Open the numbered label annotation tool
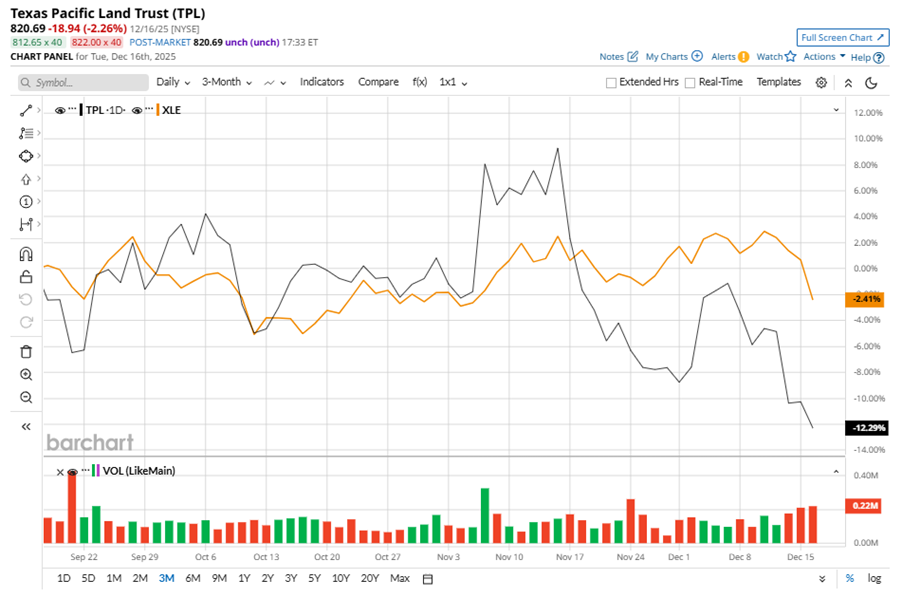 click(26, 202)
